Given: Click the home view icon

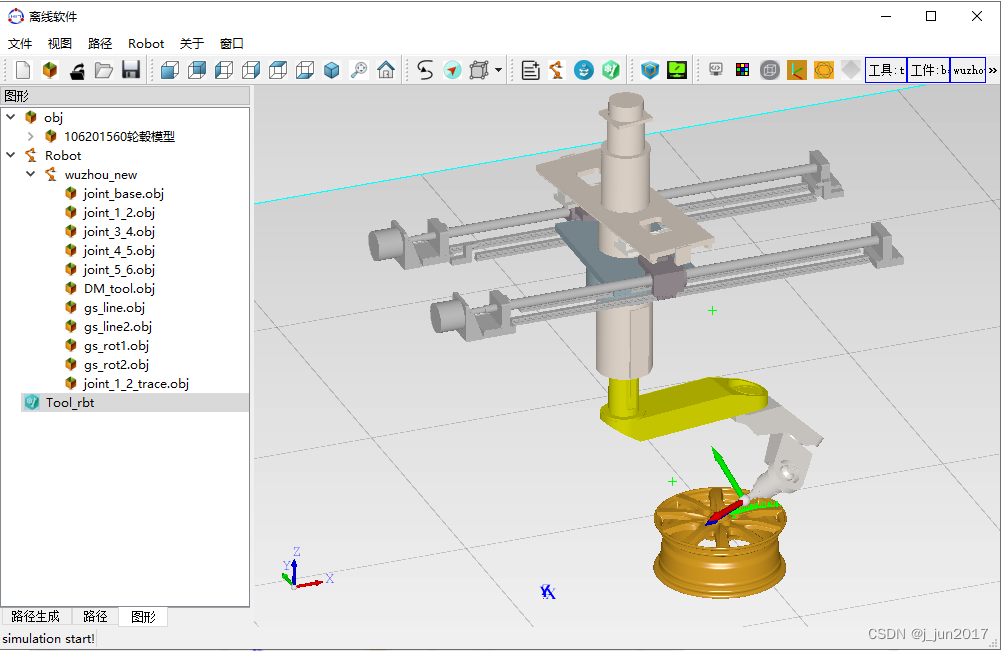Looking at the screenshot, I should [x=386, y=70].
